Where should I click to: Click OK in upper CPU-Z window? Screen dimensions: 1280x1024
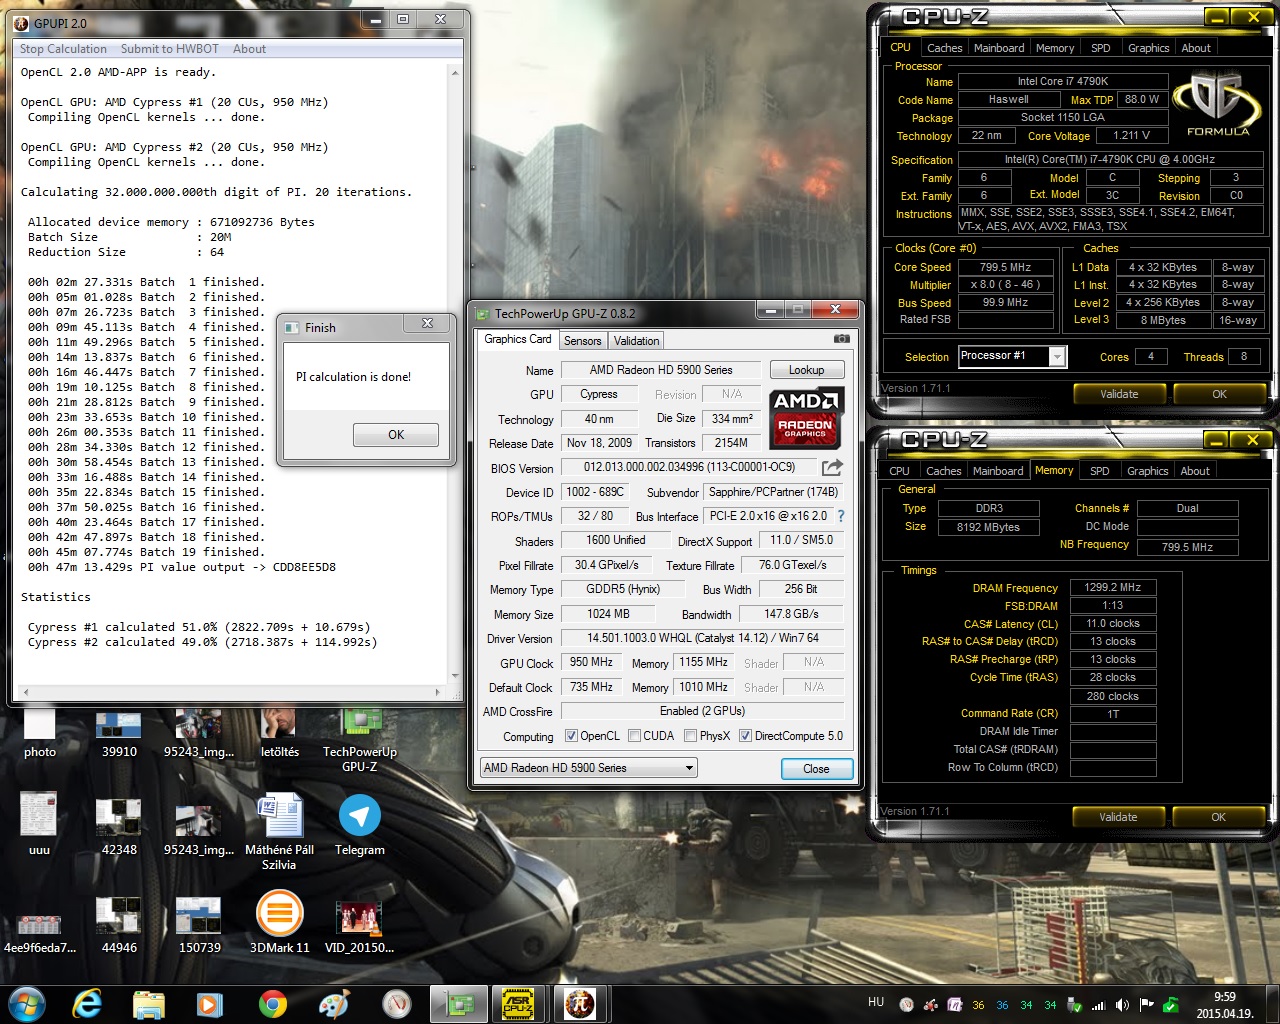click(1220, 394)
